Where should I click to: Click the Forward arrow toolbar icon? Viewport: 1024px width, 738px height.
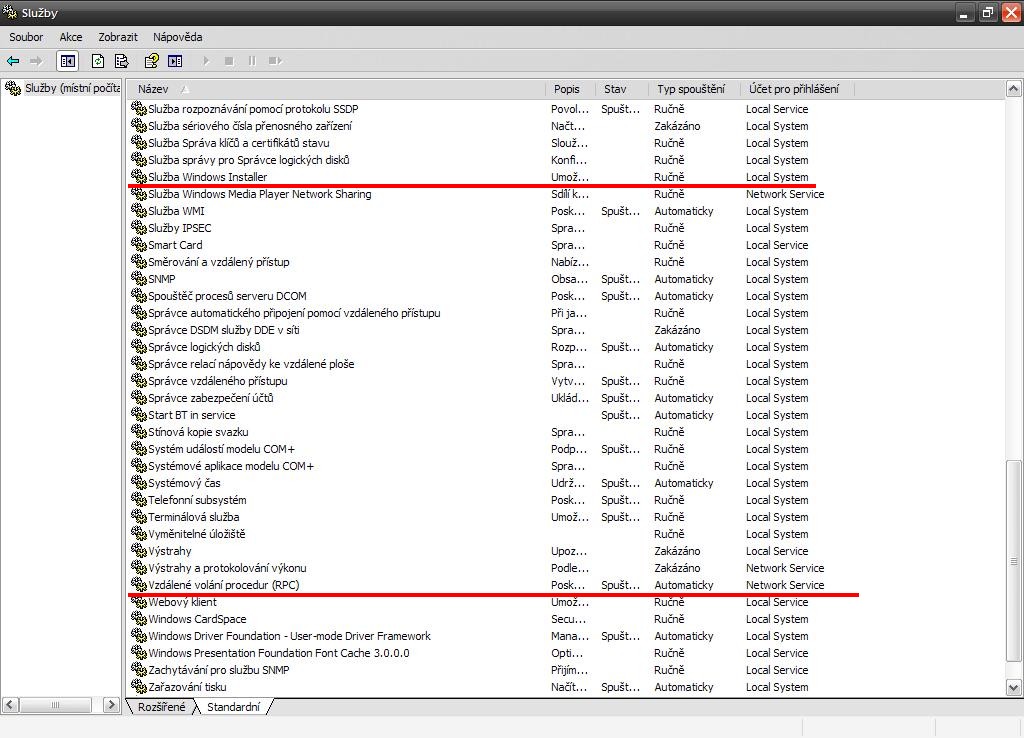click(x=37, y=61)
